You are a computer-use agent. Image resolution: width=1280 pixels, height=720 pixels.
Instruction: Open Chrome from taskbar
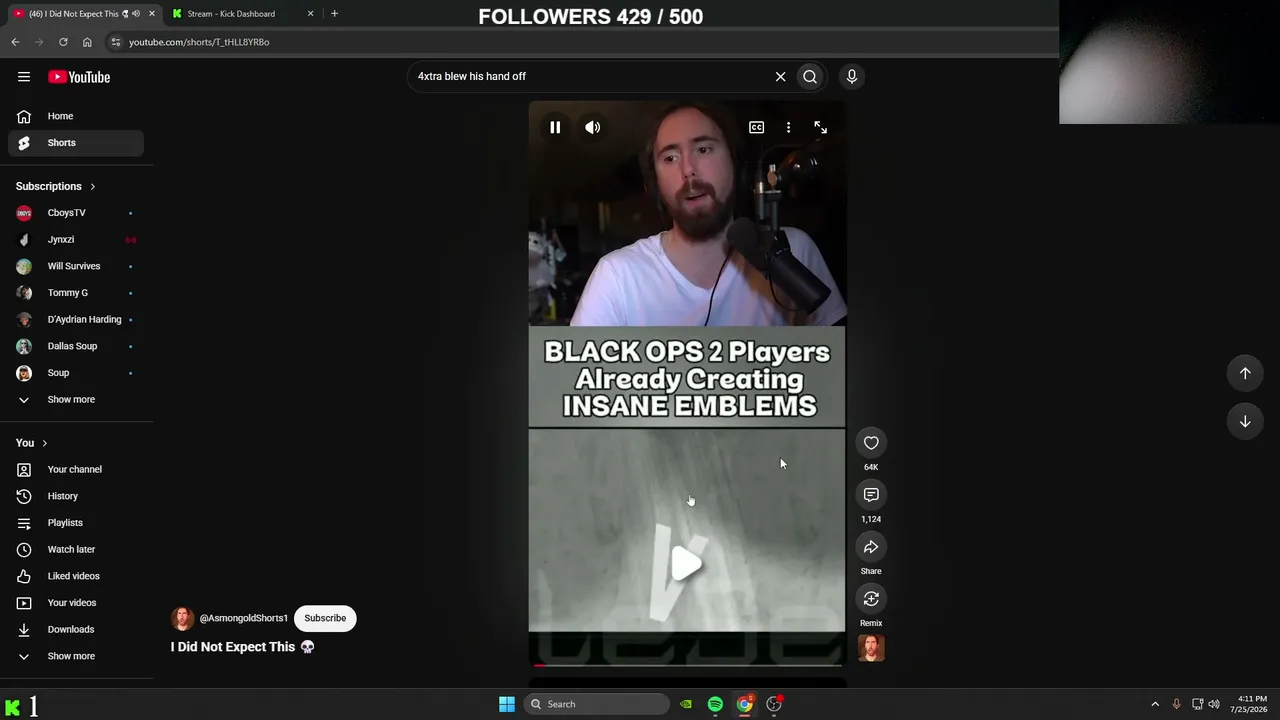pos(745,704)
